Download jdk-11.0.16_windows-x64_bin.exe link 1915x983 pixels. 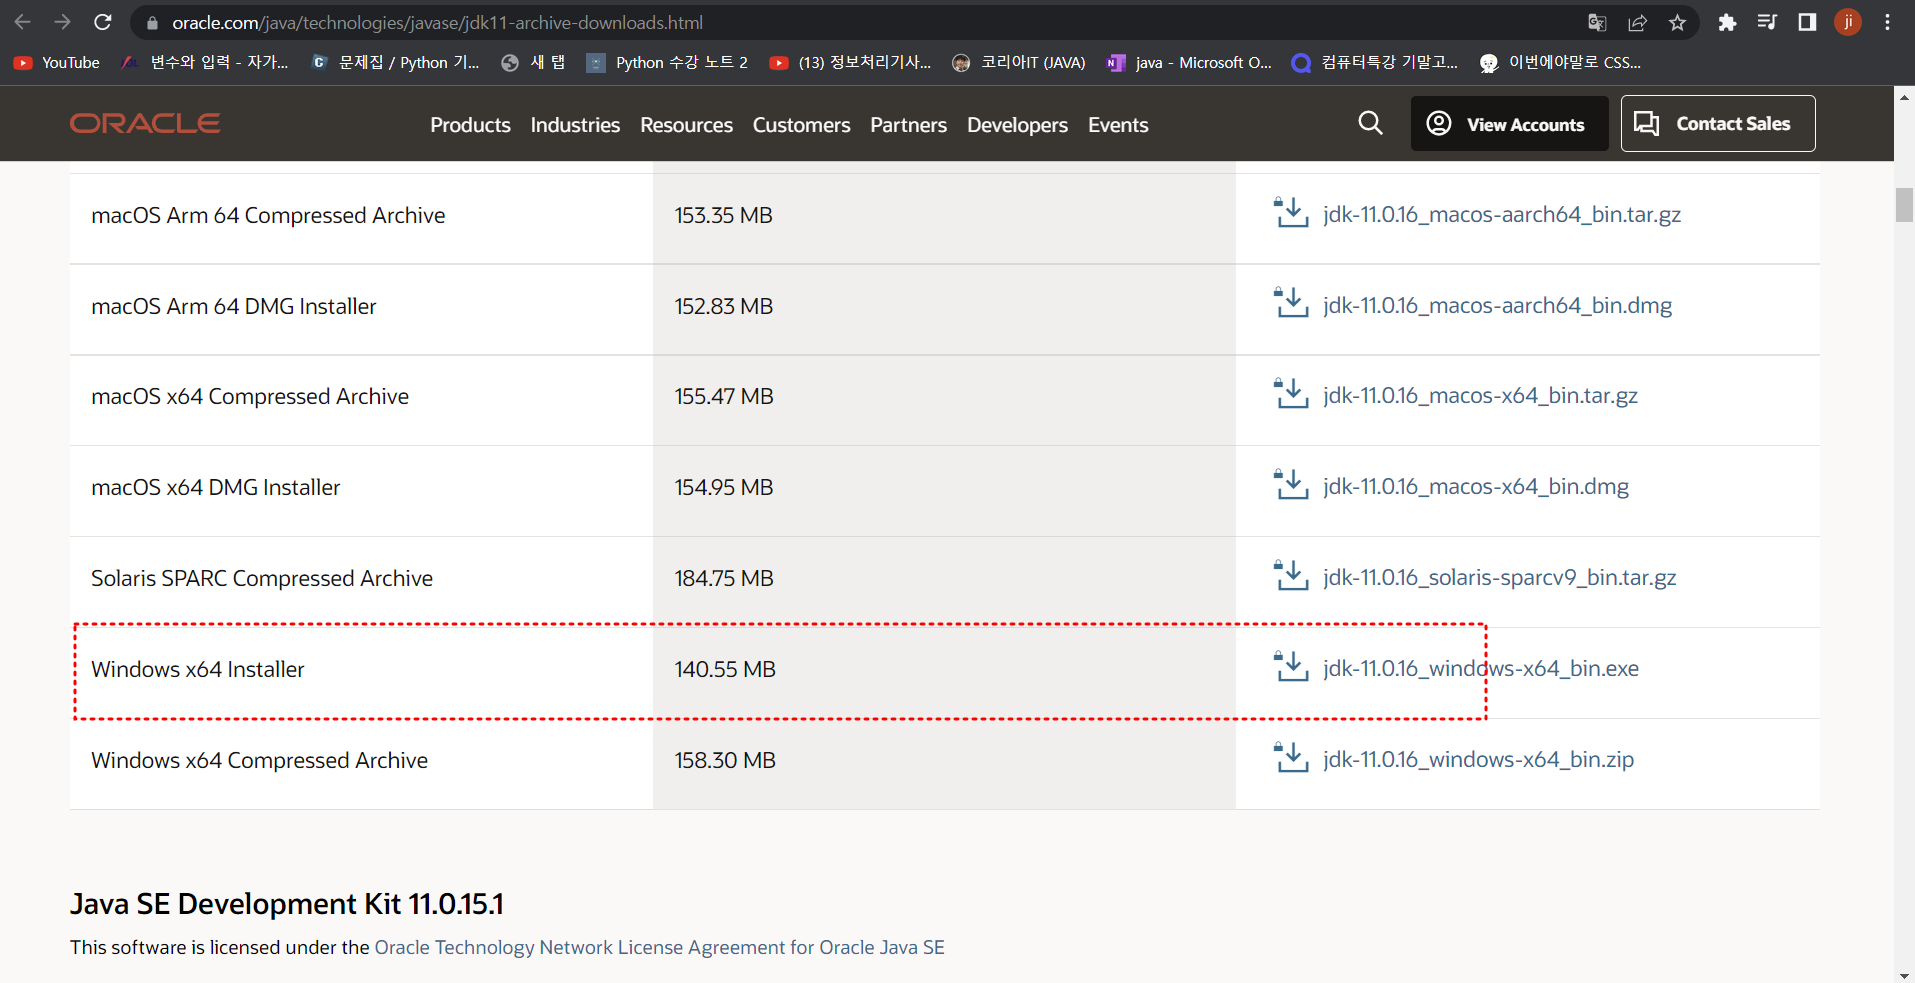coord(1480,668)
